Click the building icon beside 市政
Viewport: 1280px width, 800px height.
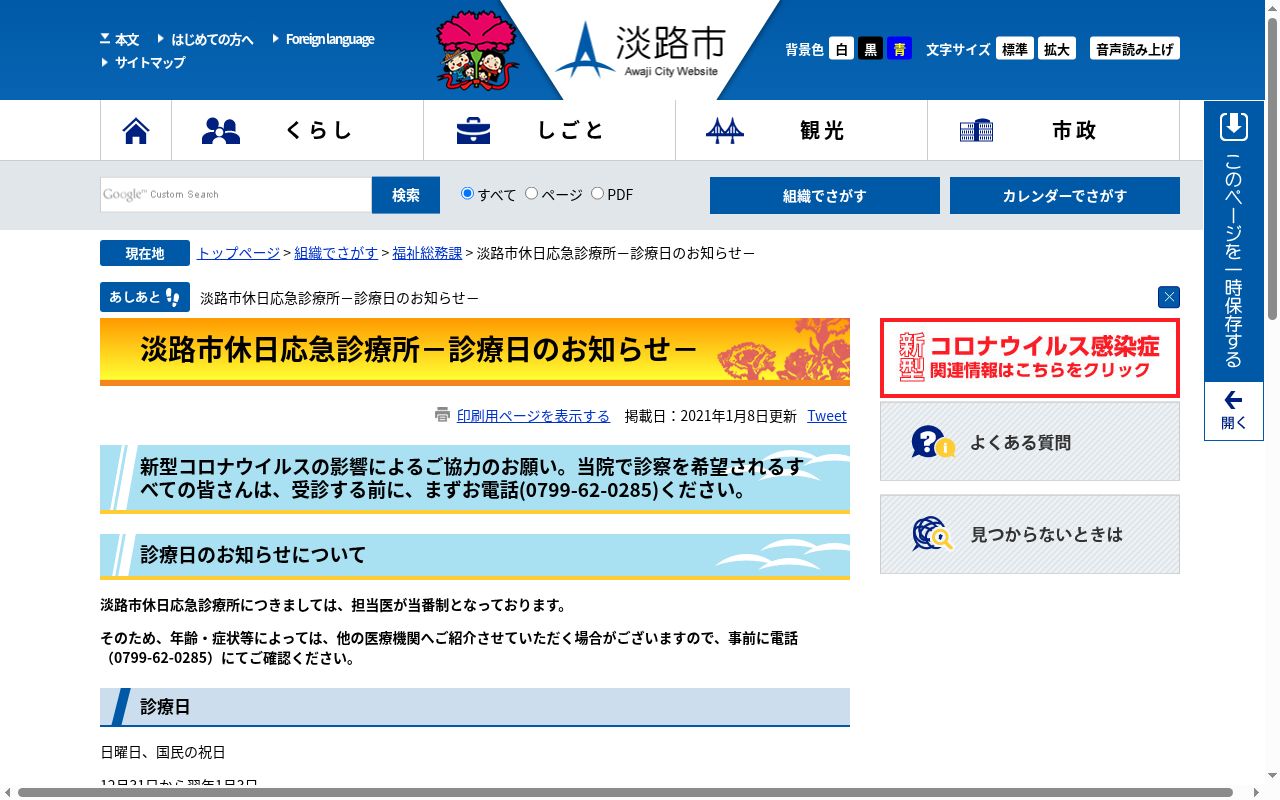pos(976,131)
